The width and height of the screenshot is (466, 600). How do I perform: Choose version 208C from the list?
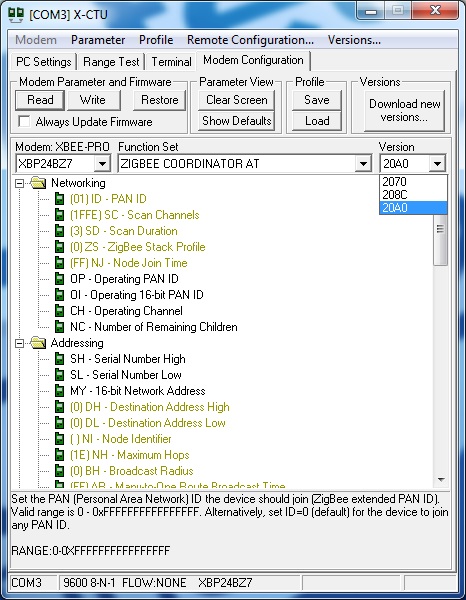click(413, 195)
